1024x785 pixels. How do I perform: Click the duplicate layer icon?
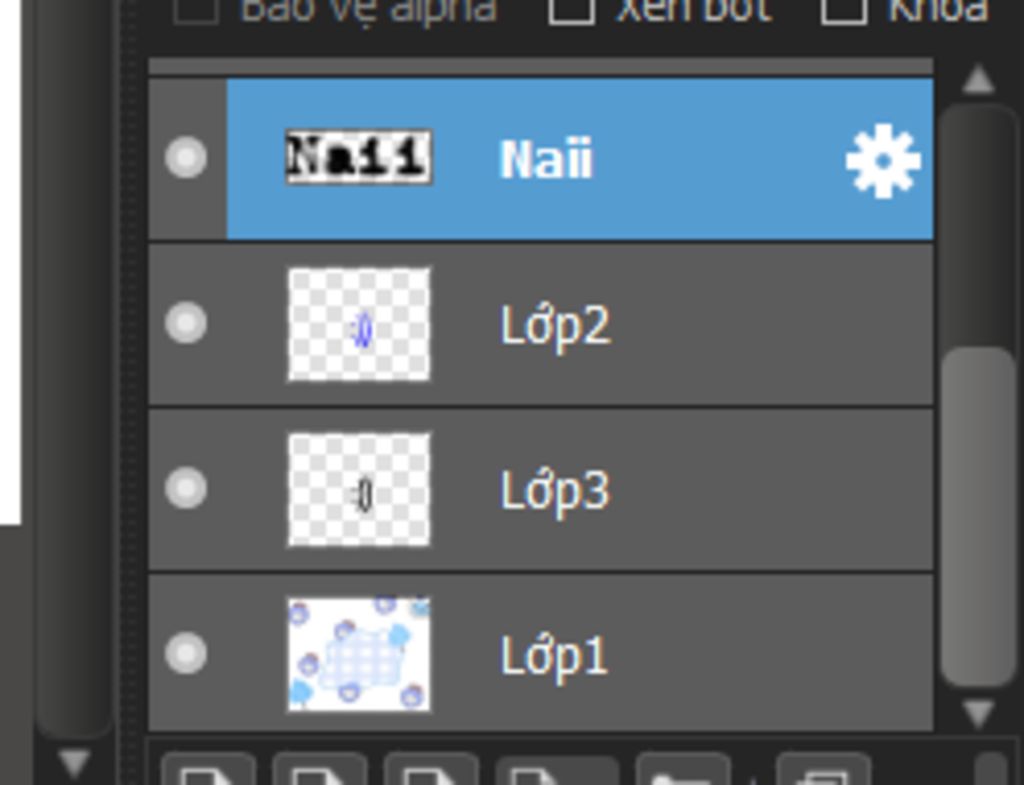(824, 769)
